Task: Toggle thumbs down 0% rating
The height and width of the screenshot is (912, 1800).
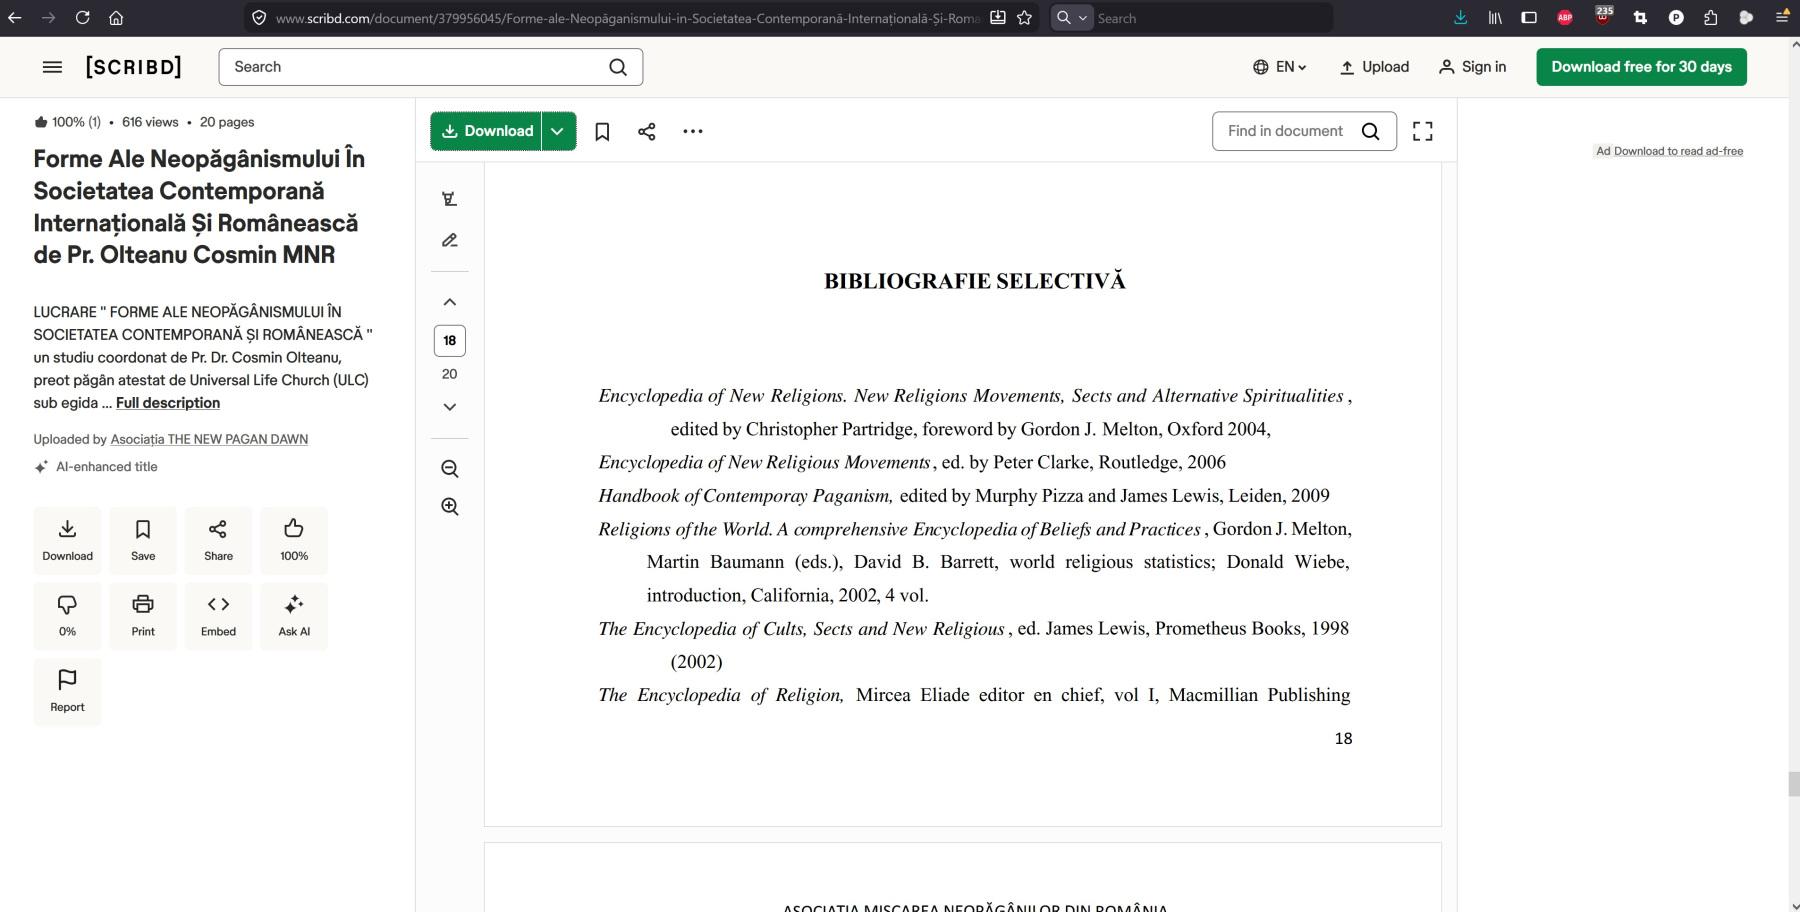Action: click(x=67, y=616)
